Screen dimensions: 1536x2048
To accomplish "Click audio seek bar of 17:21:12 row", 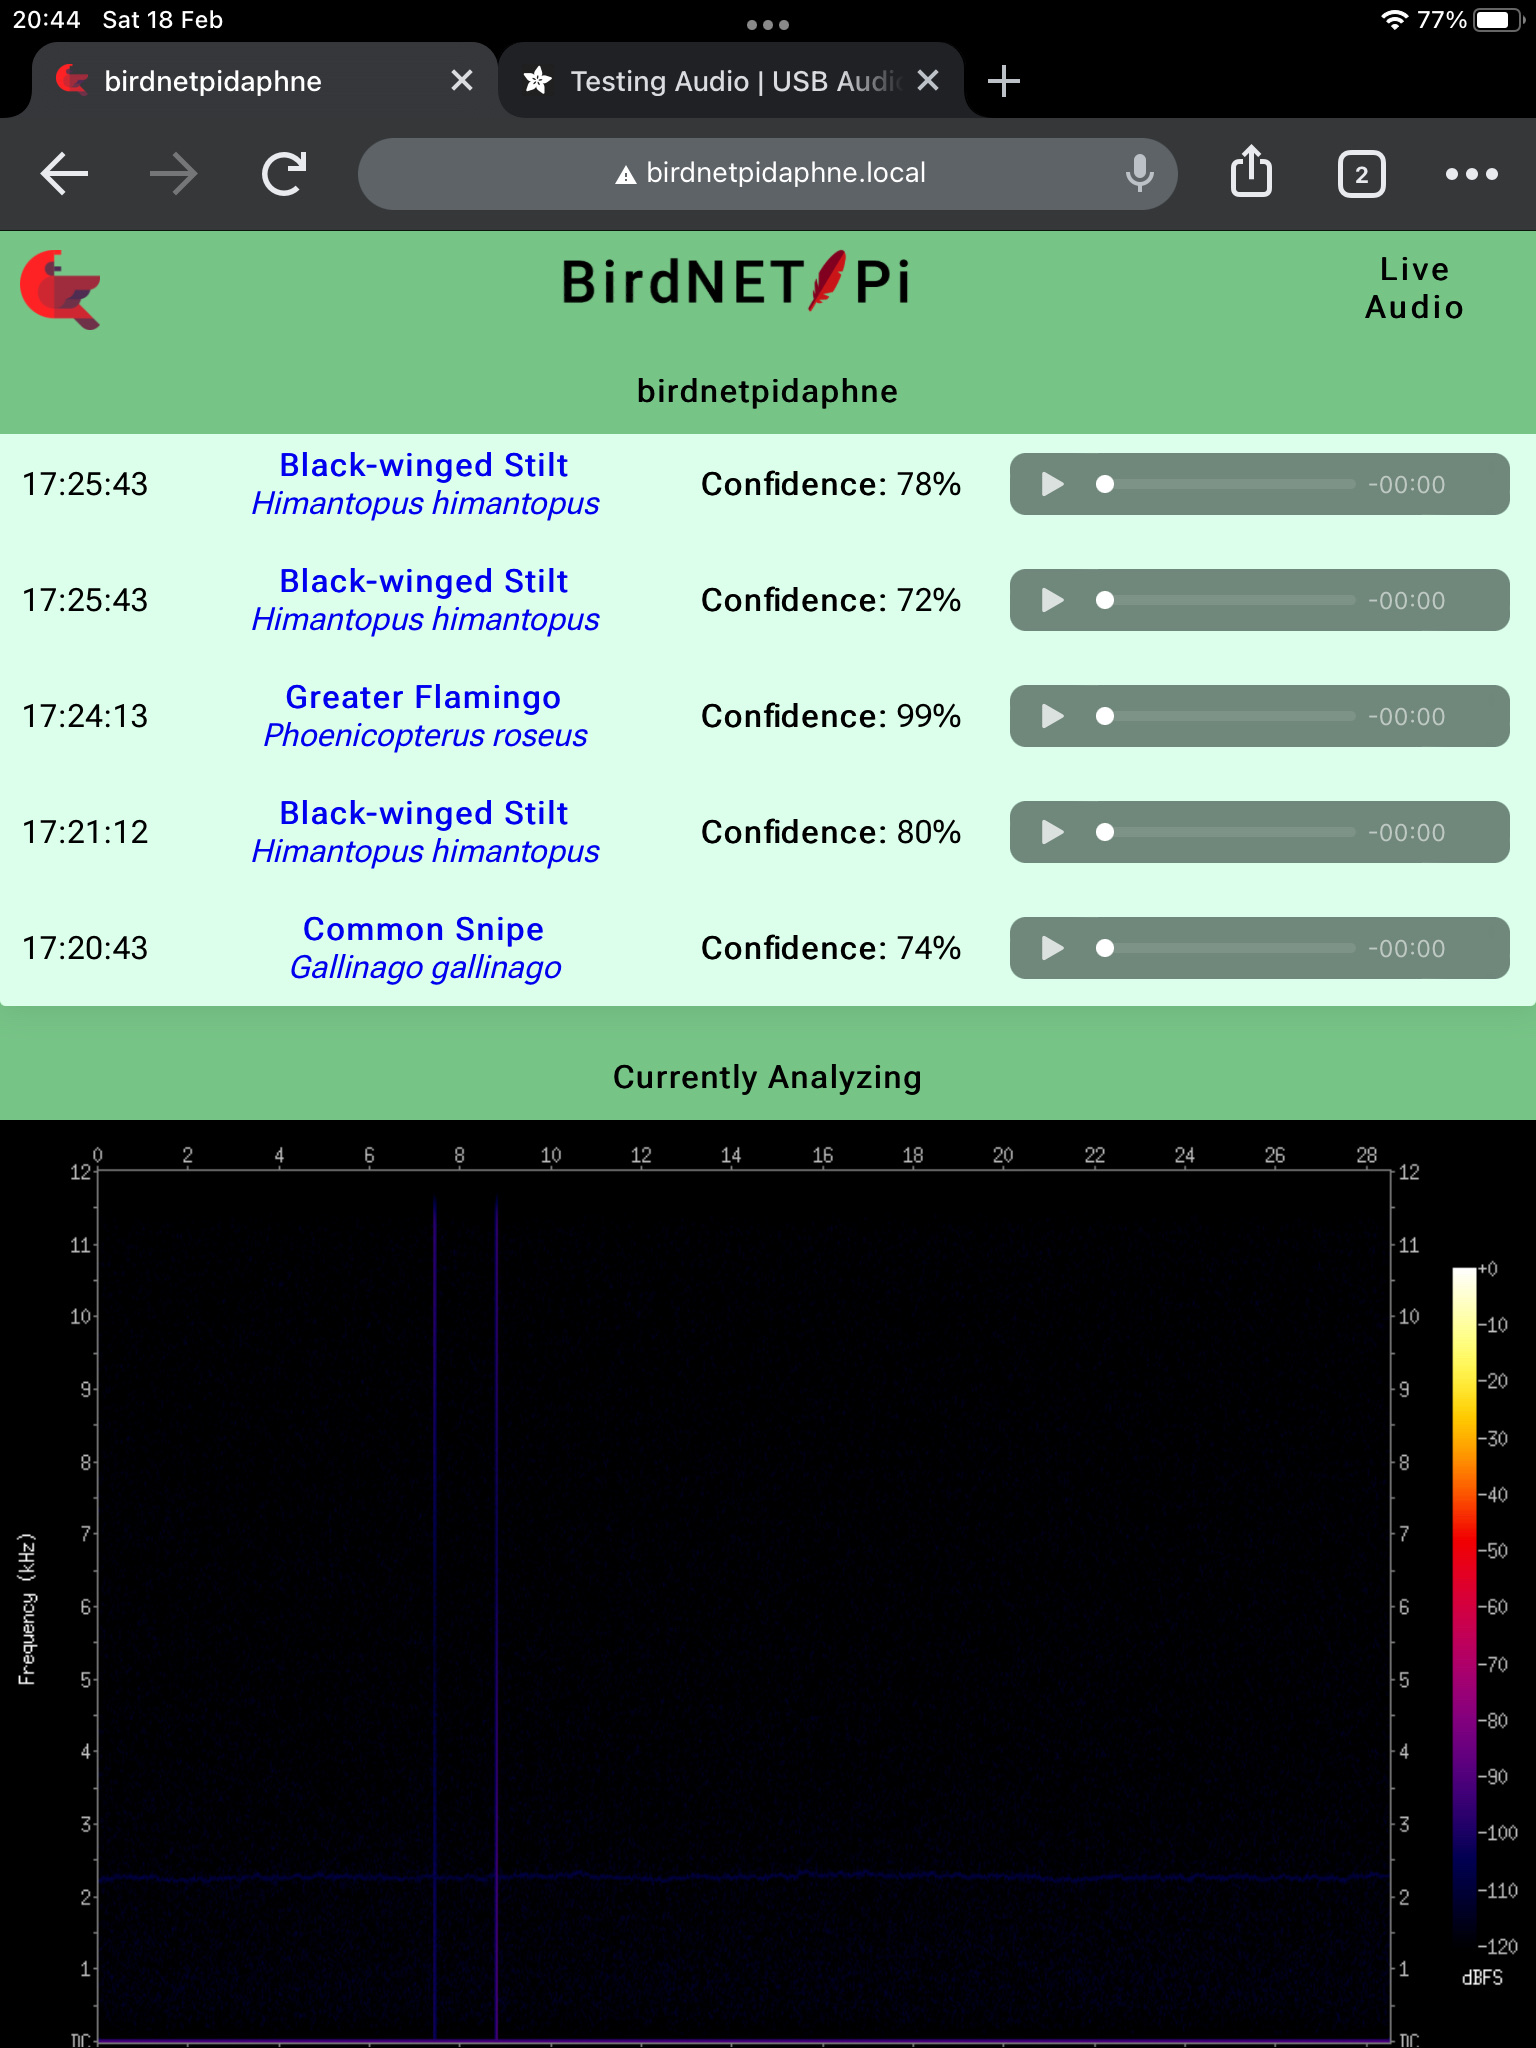I will pyautogui.click(x=1228, y=833).
